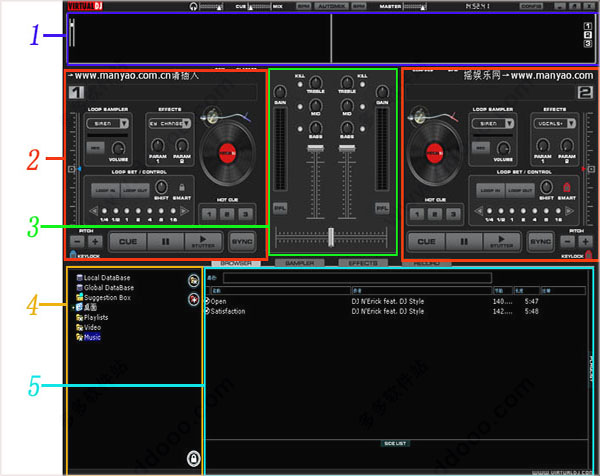Viewport: 600px width, 476px height.
Task: Pause deck 1 playback
Action: click(165, 241)
